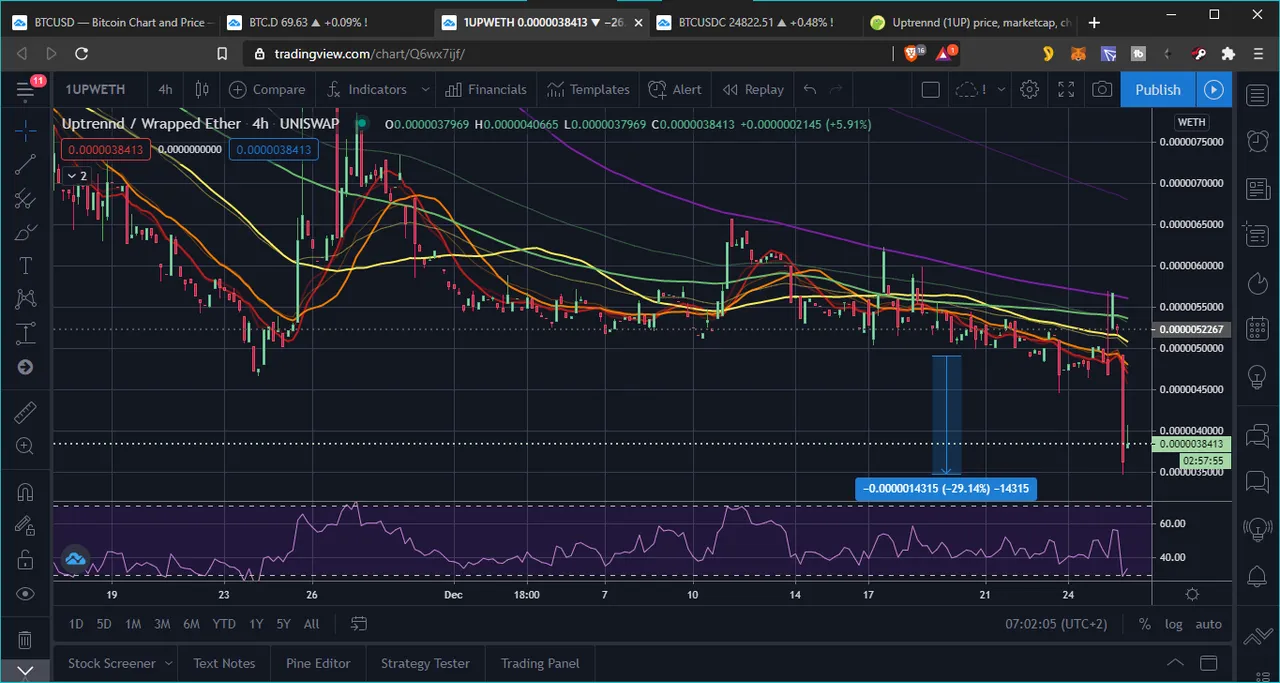Select the All date range

pos(312,624)
